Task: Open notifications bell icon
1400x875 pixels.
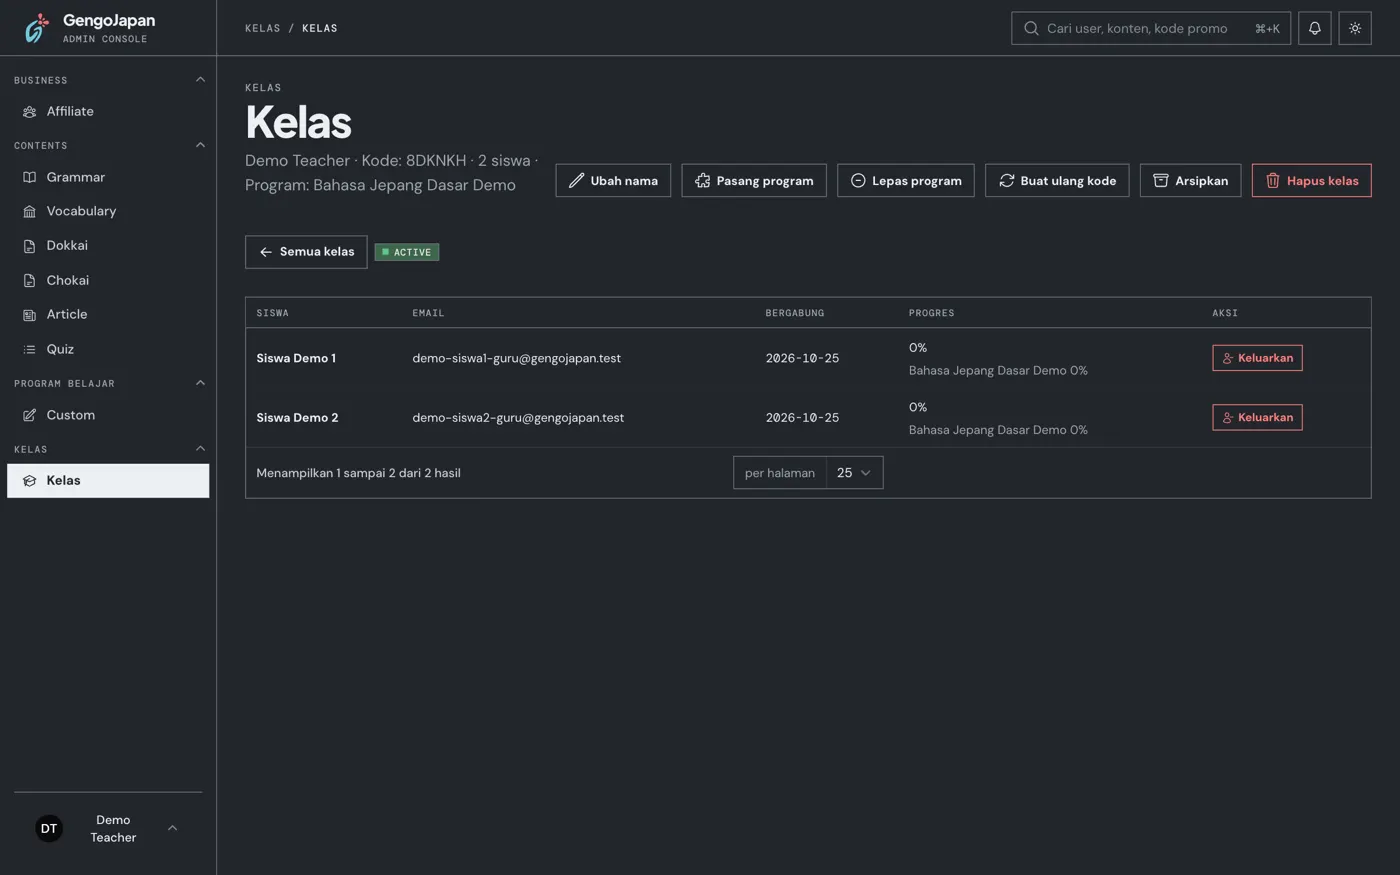Action: click(x=1314, y=28)
